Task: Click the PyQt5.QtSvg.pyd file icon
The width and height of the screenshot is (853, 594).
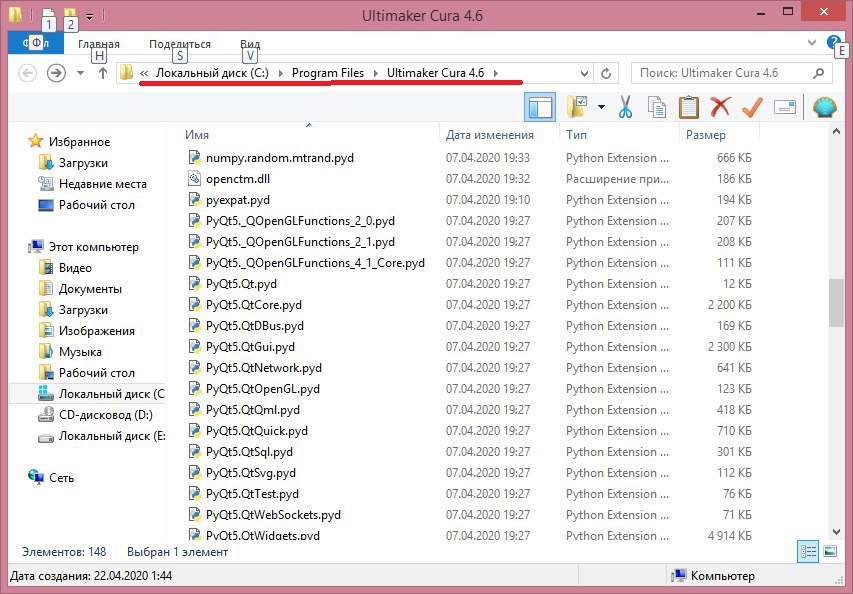Action: (x=194, y=473)
